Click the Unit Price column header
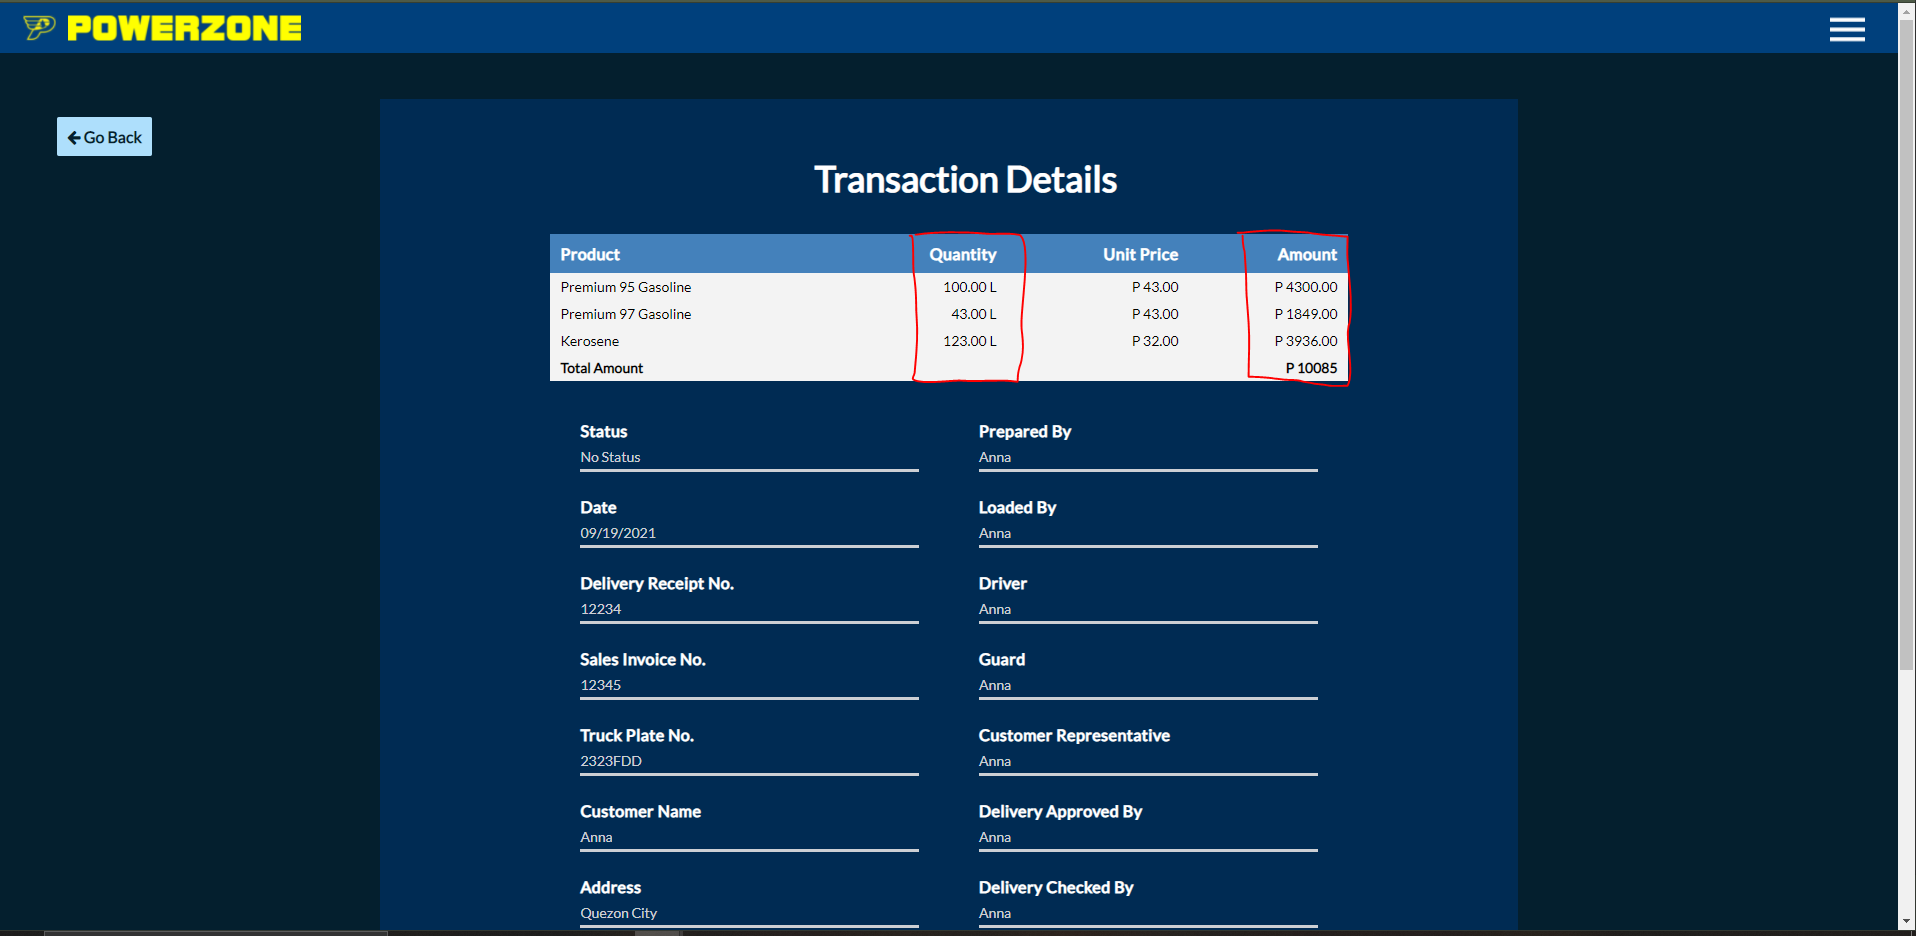 1140,254
